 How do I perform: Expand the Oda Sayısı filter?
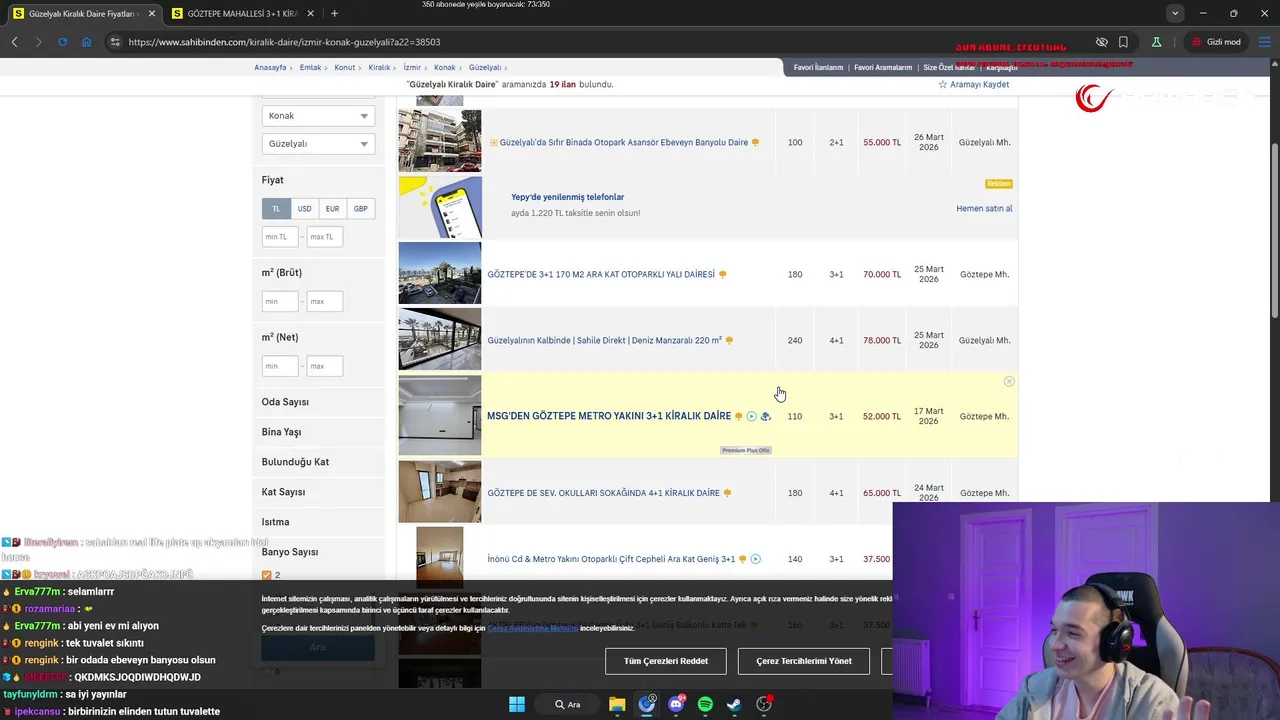click(x=285, y=402)
